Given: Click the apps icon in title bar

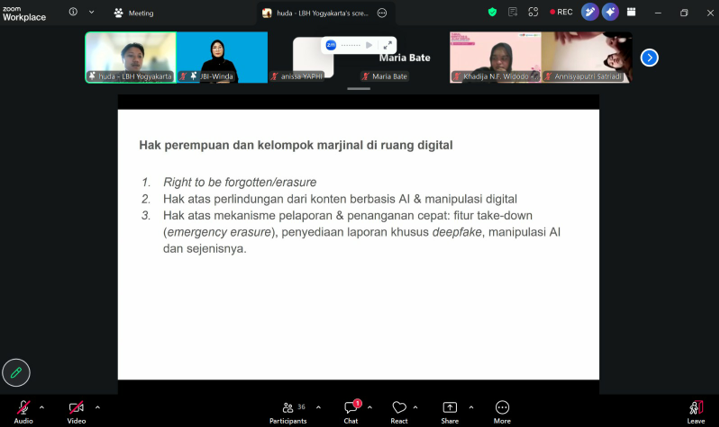Looking at the screenshot, I should 533,12.
